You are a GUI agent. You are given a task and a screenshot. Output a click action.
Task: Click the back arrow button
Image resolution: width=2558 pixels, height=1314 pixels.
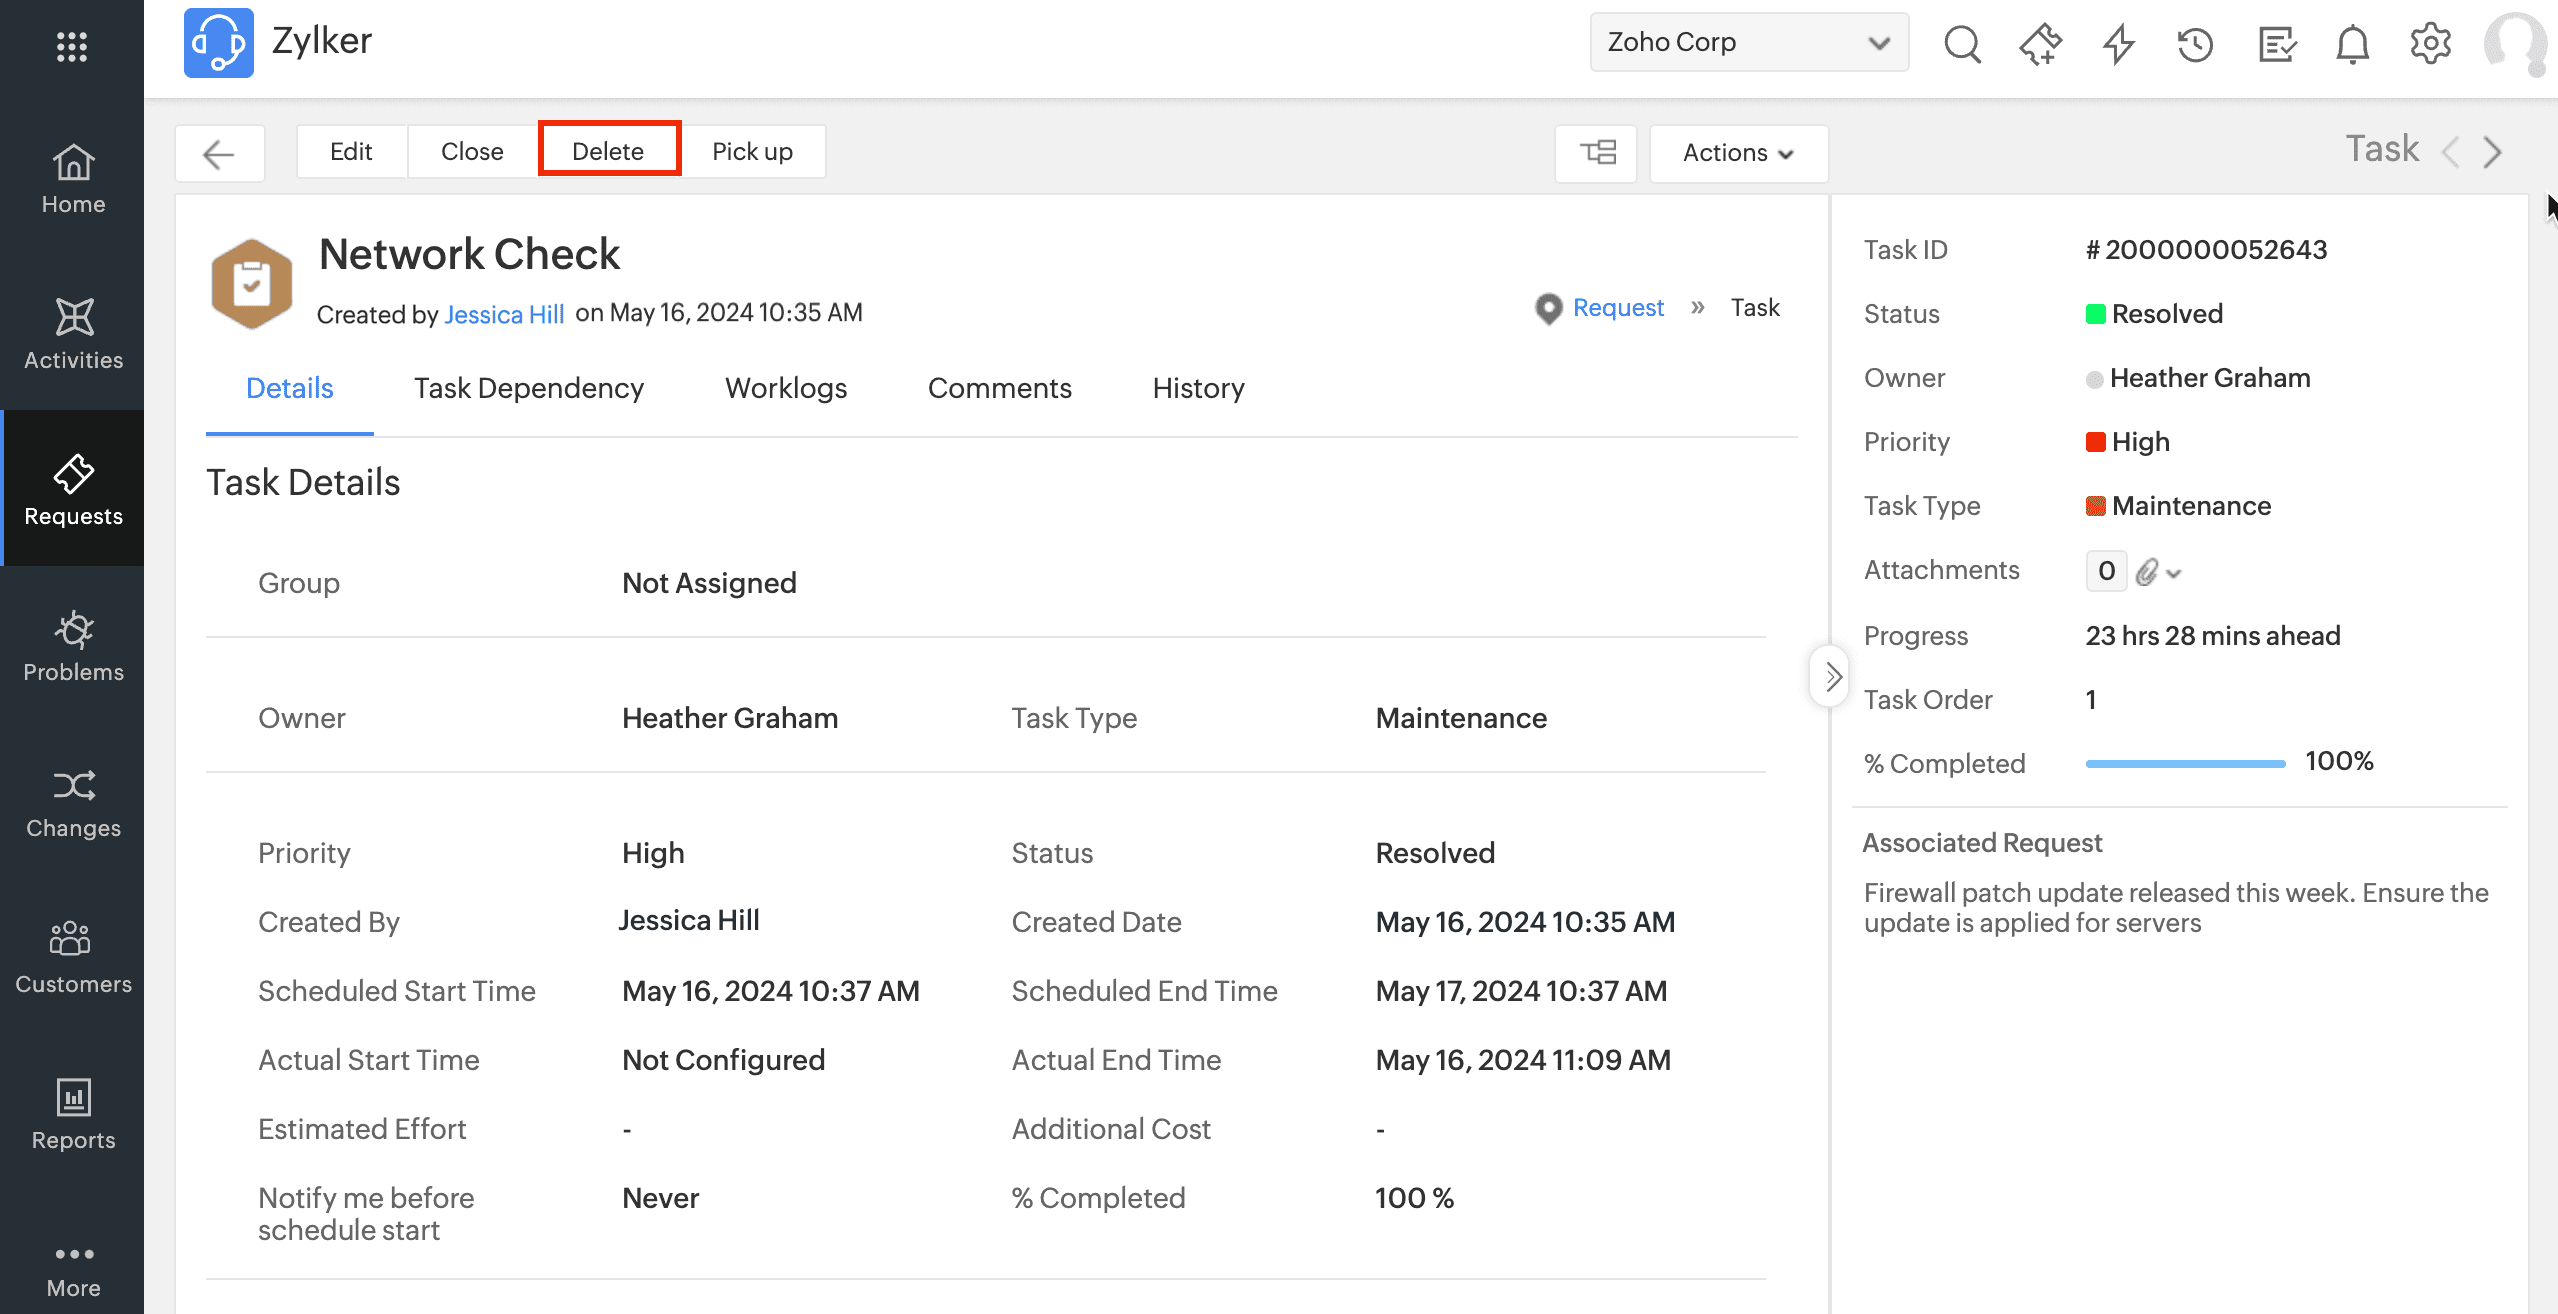pos(219,153)
